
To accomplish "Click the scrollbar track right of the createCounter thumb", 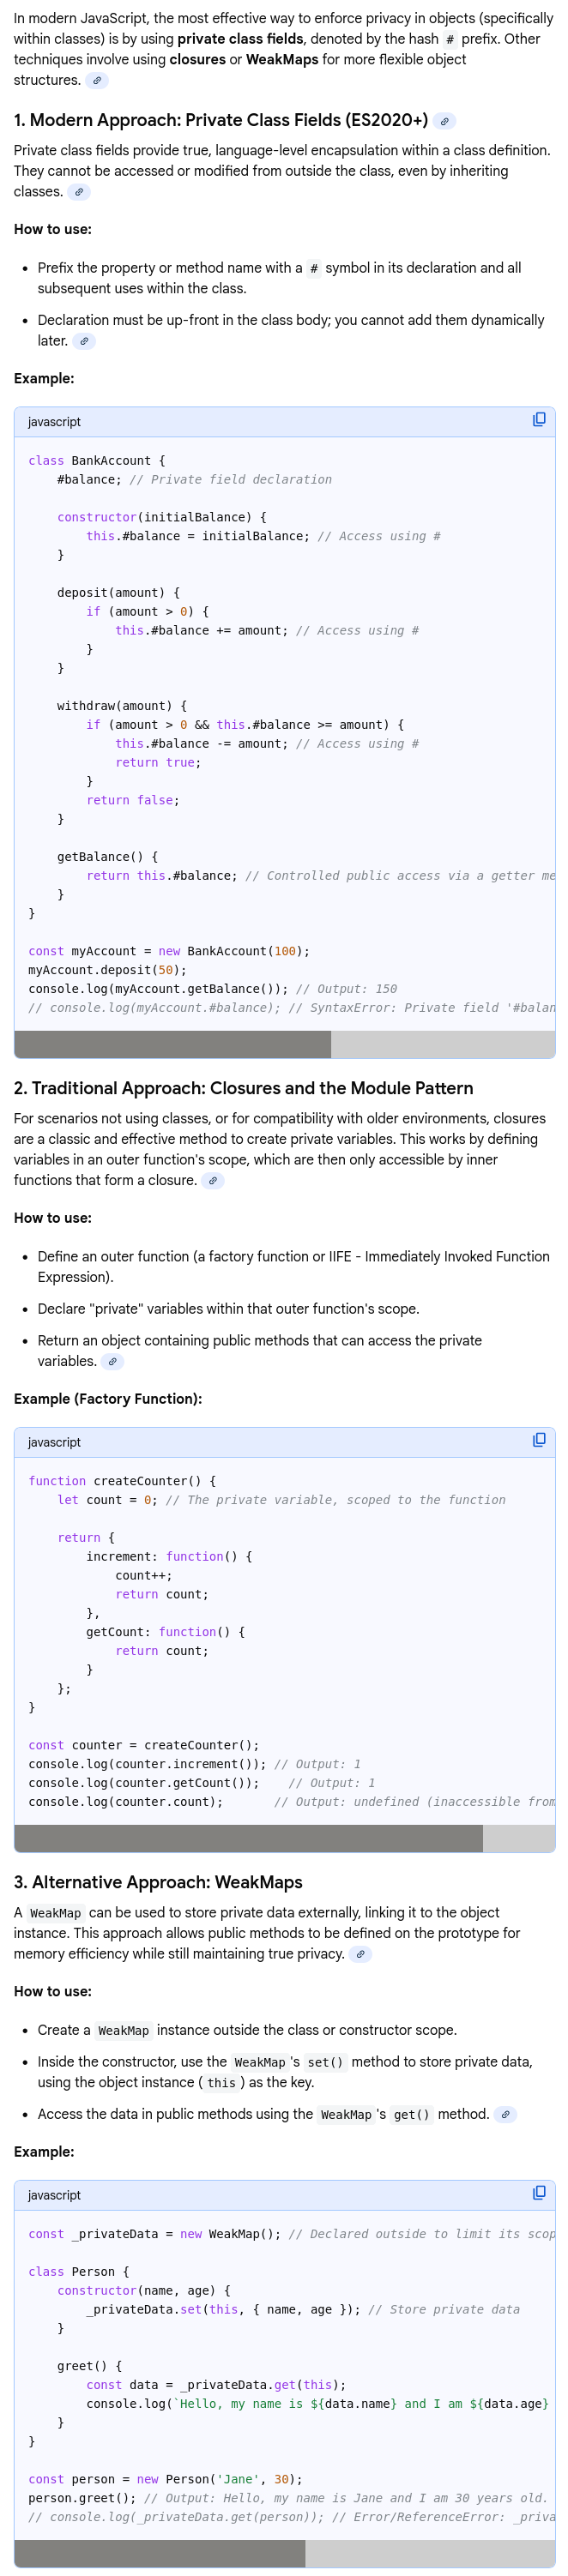I will (519, 1838).
